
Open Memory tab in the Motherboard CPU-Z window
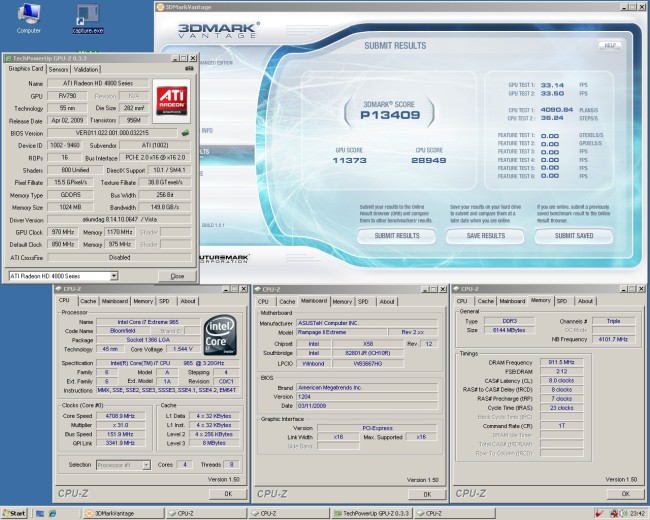coord(342,301)
